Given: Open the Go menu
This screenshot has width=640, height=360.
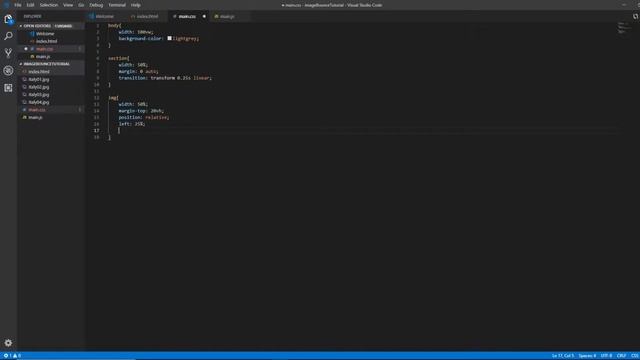Looking at the screenshot, I should 81,5.
